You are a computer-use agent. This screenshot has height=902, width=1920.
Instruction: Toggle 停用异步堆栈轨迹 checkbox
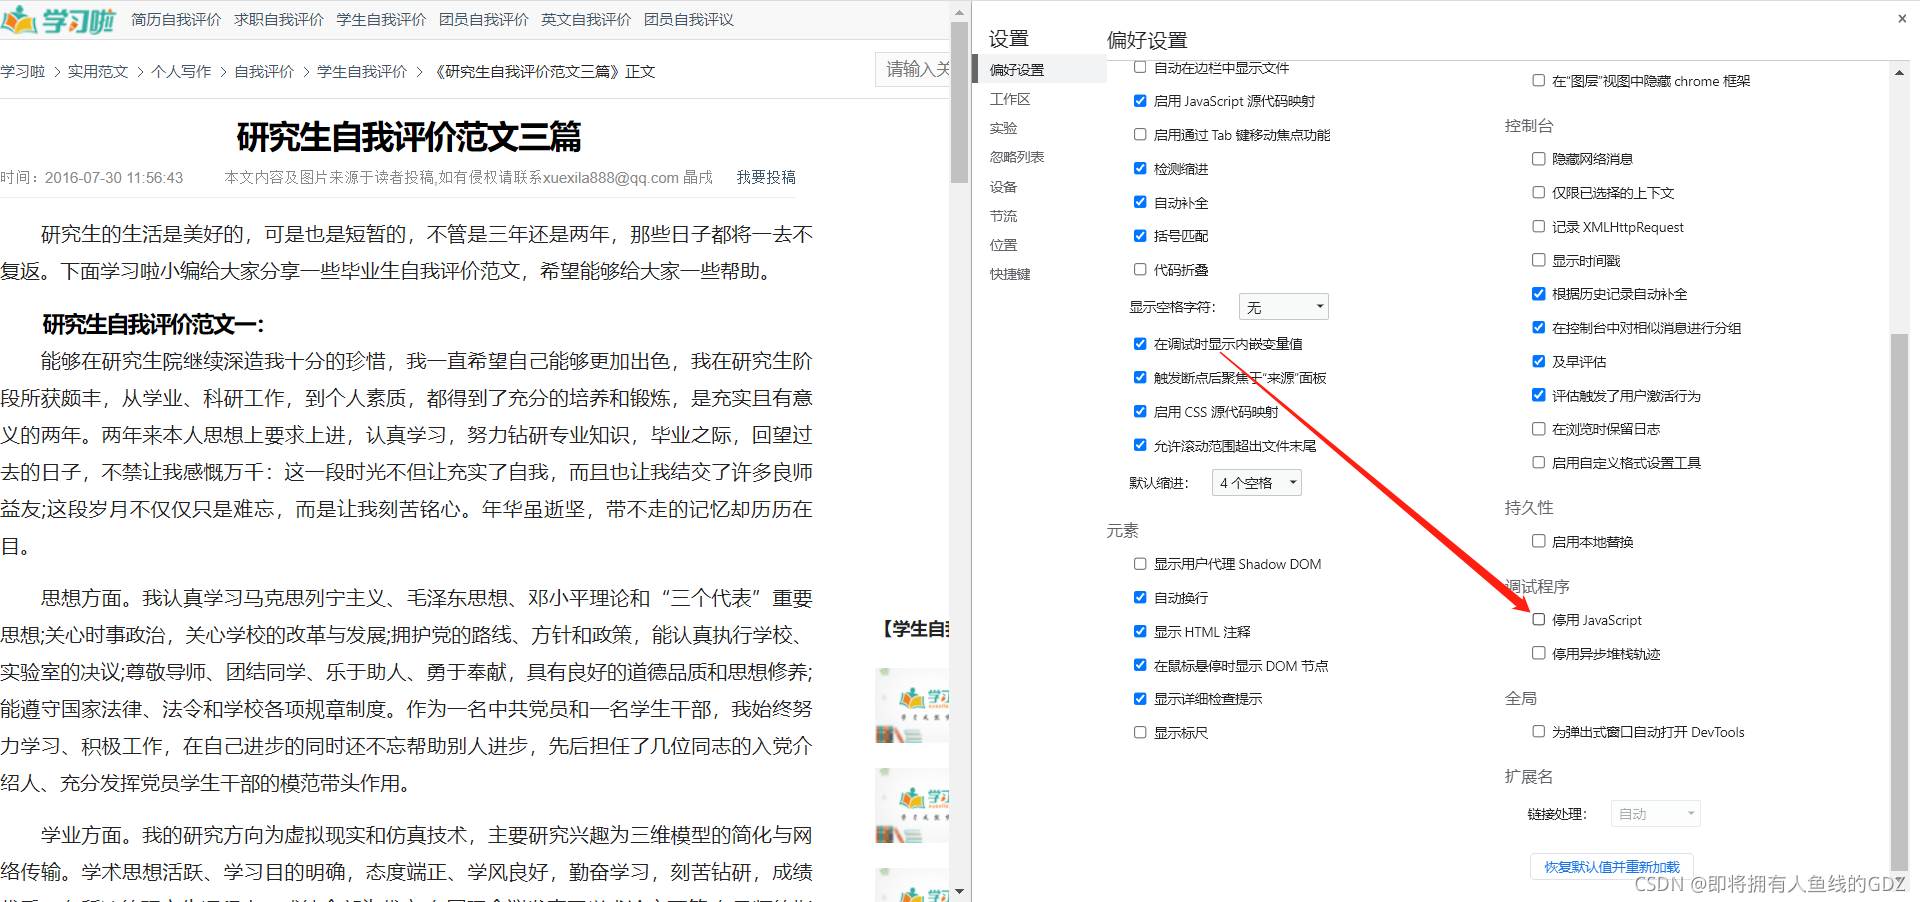[x=1539, y=654]
